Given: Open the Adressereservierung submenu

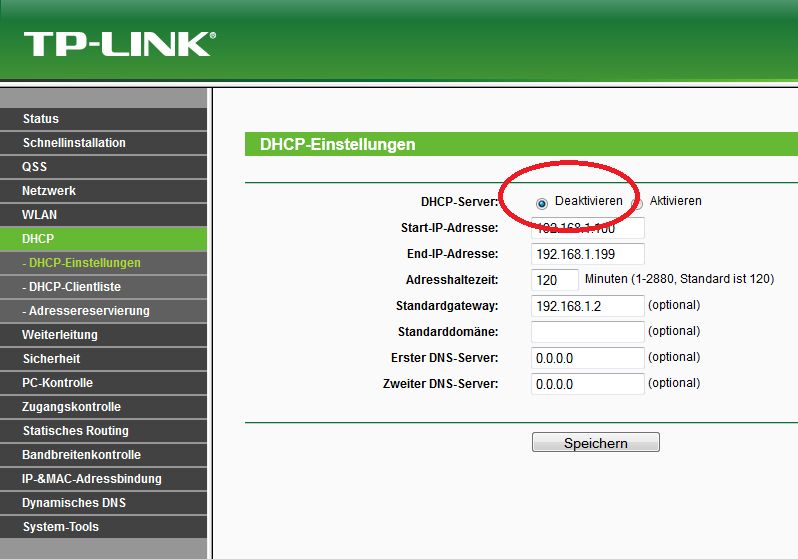Looking at the screenshot, I should pos(103,311).
